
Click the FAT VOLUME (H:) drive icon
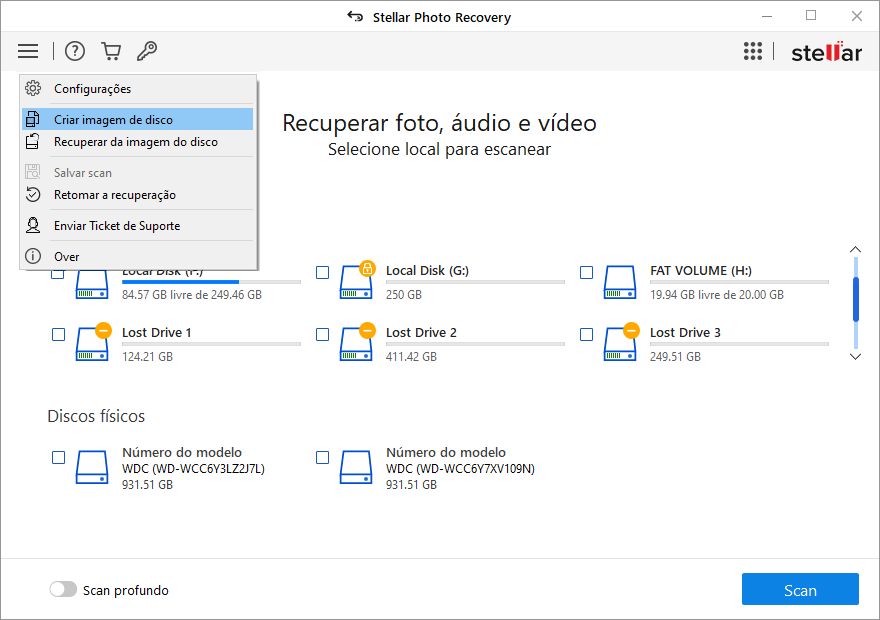point(620,282)
